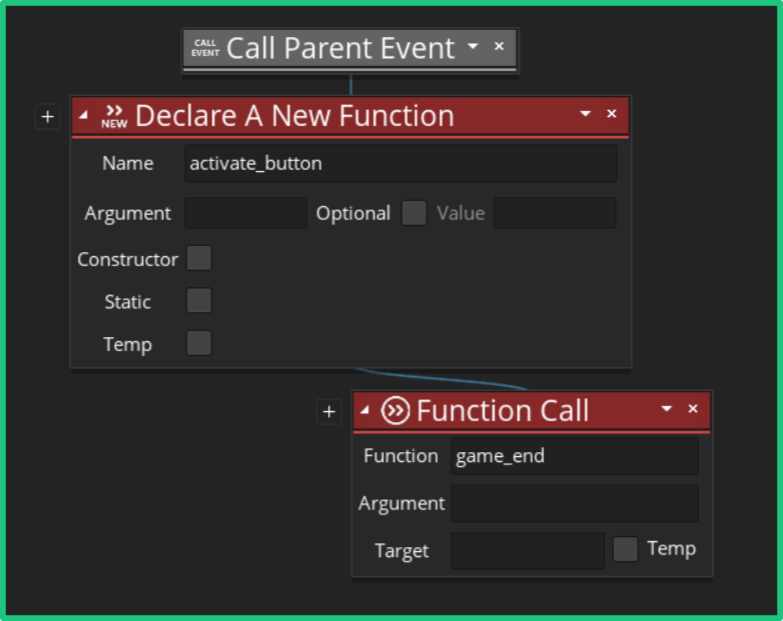The width and height of the screenshot is (783, 621).
Task: Click the Value input field
Action: (x=554, y=213)
